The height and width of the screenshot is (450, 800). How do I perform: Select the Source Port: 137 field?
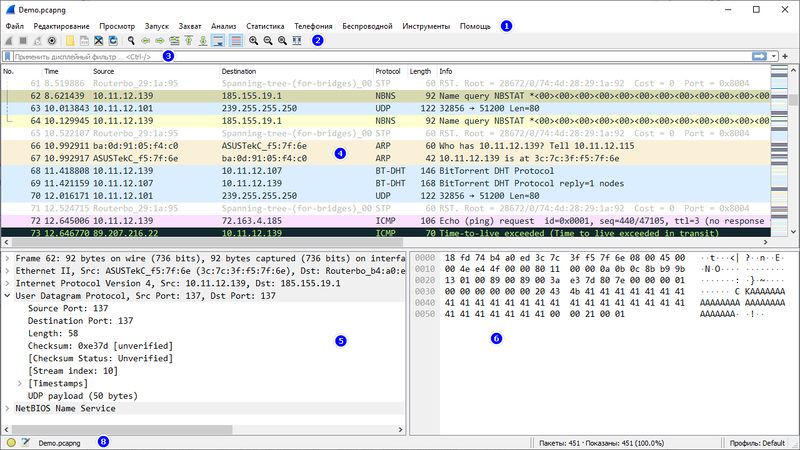click(68, 308)
